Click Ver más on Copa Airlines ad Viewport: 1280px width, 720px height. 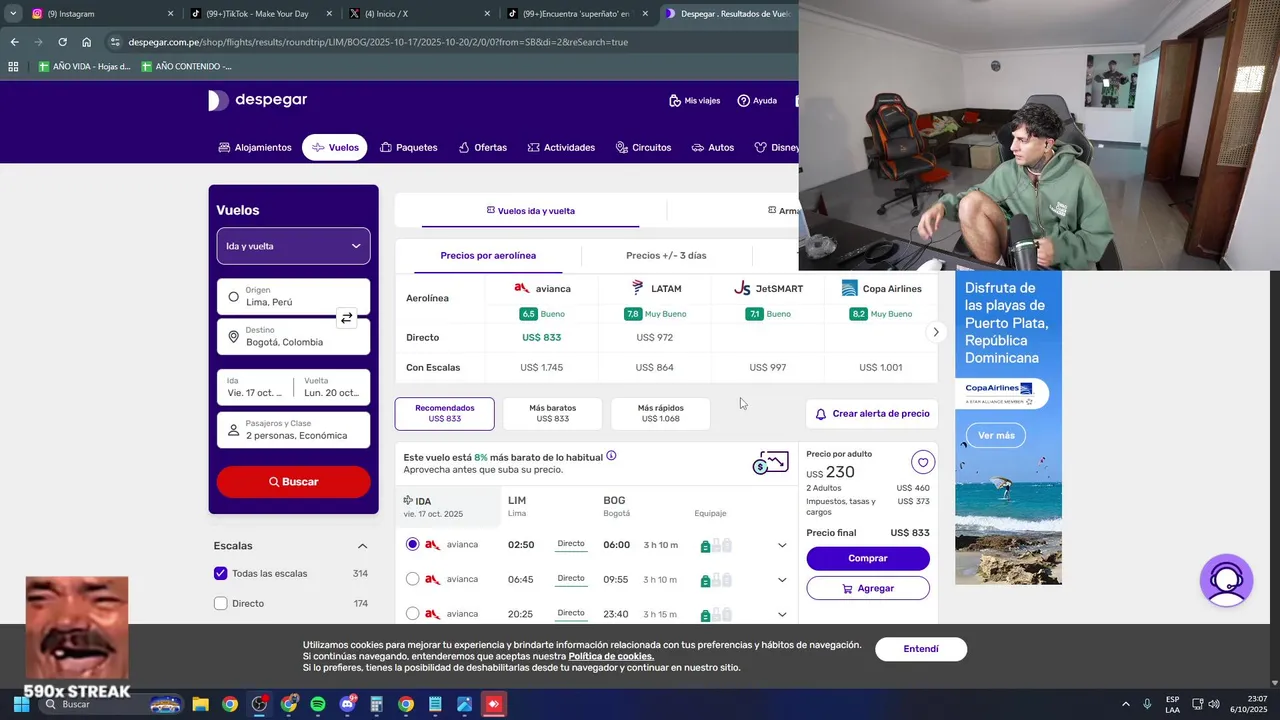coord(996,435)
